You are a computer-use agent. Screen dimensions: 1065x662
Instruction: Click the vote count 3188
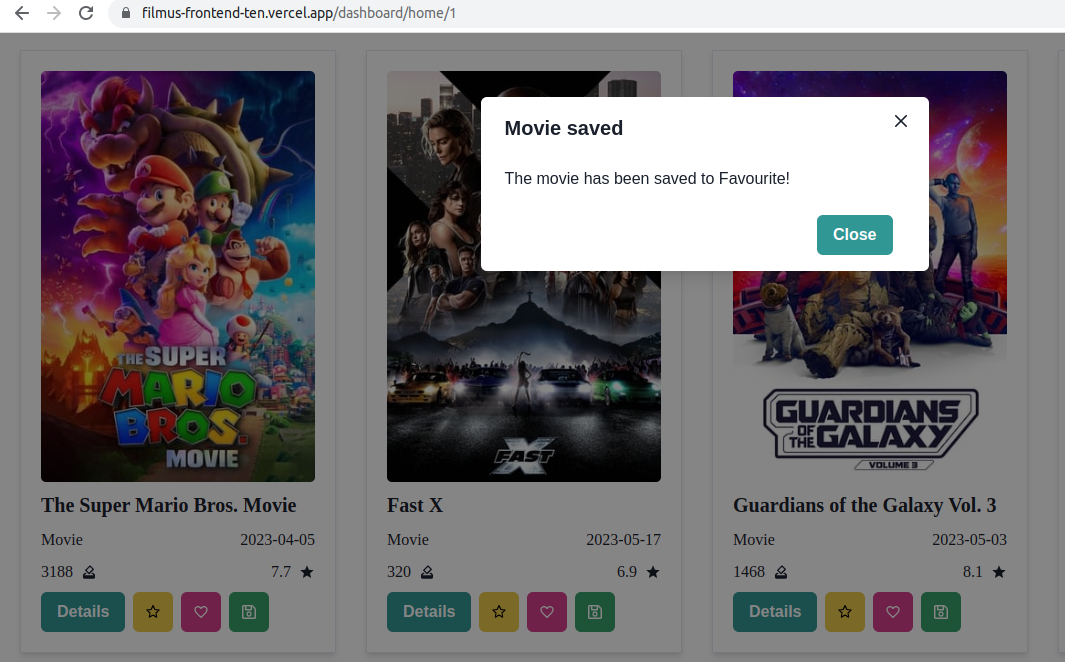tap(57, 572)
